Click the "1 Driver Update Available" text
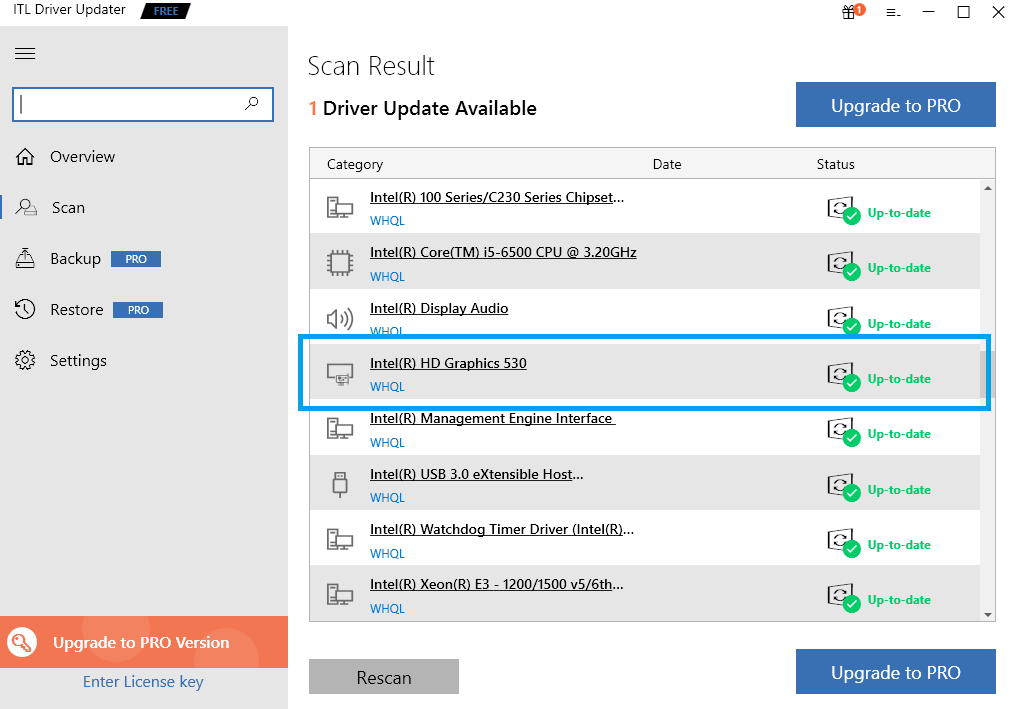Screen dimensions: 1011x709 tap(422, 108)
